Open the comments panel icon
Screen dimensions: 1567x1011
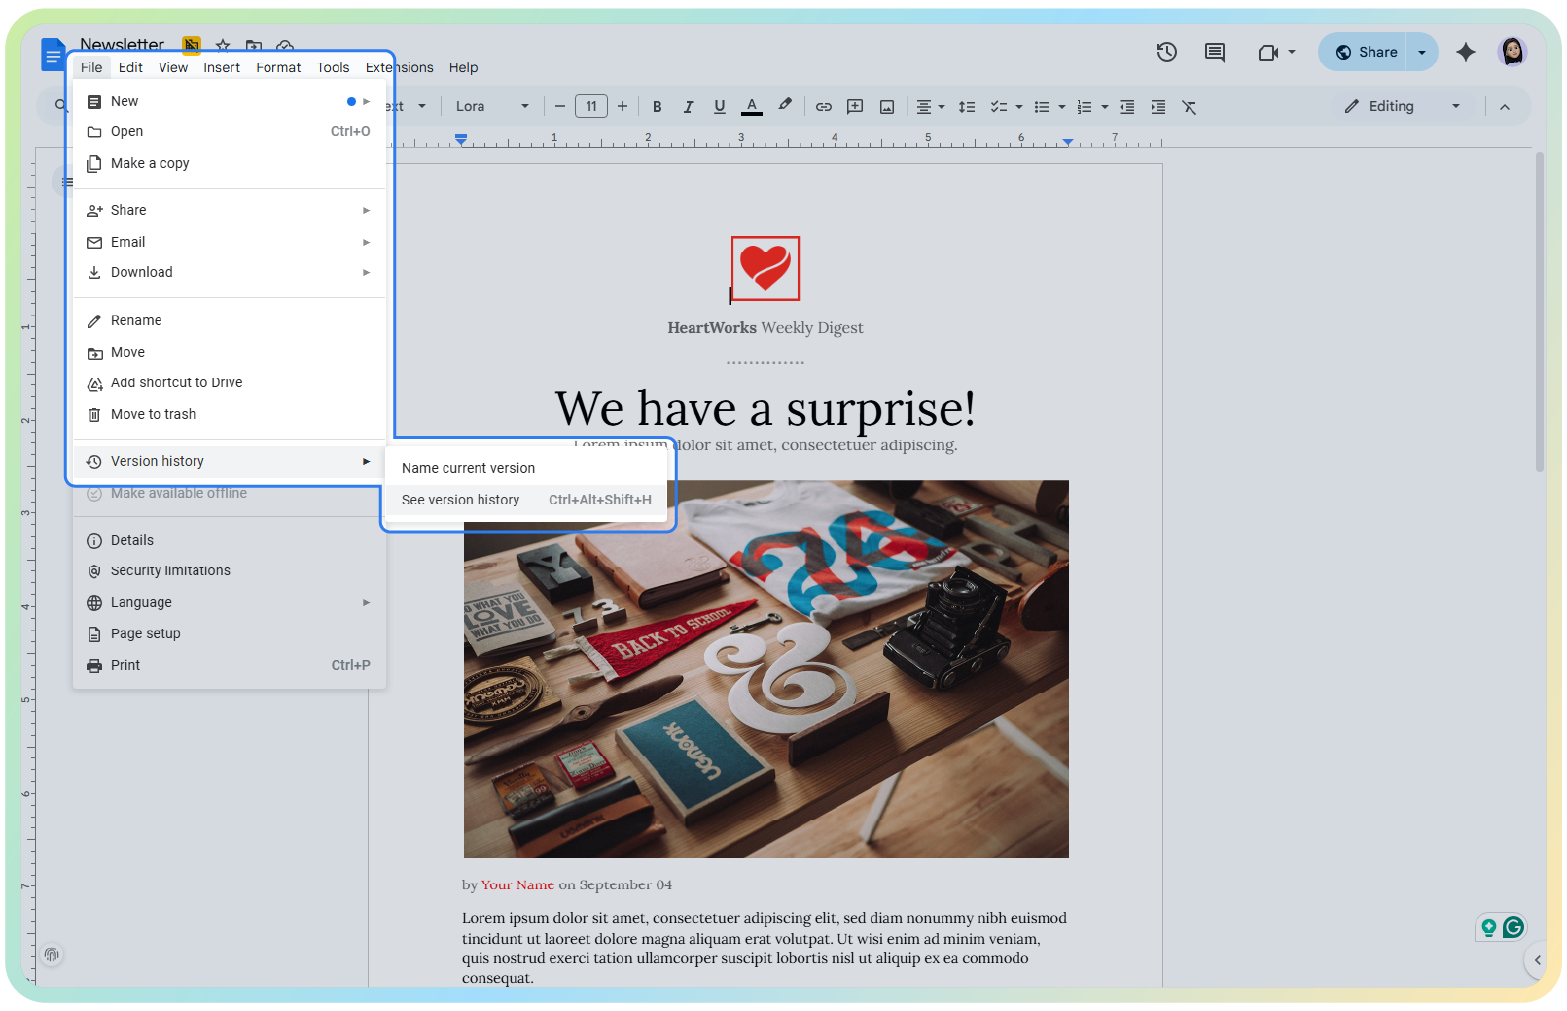coord(1215,52)
